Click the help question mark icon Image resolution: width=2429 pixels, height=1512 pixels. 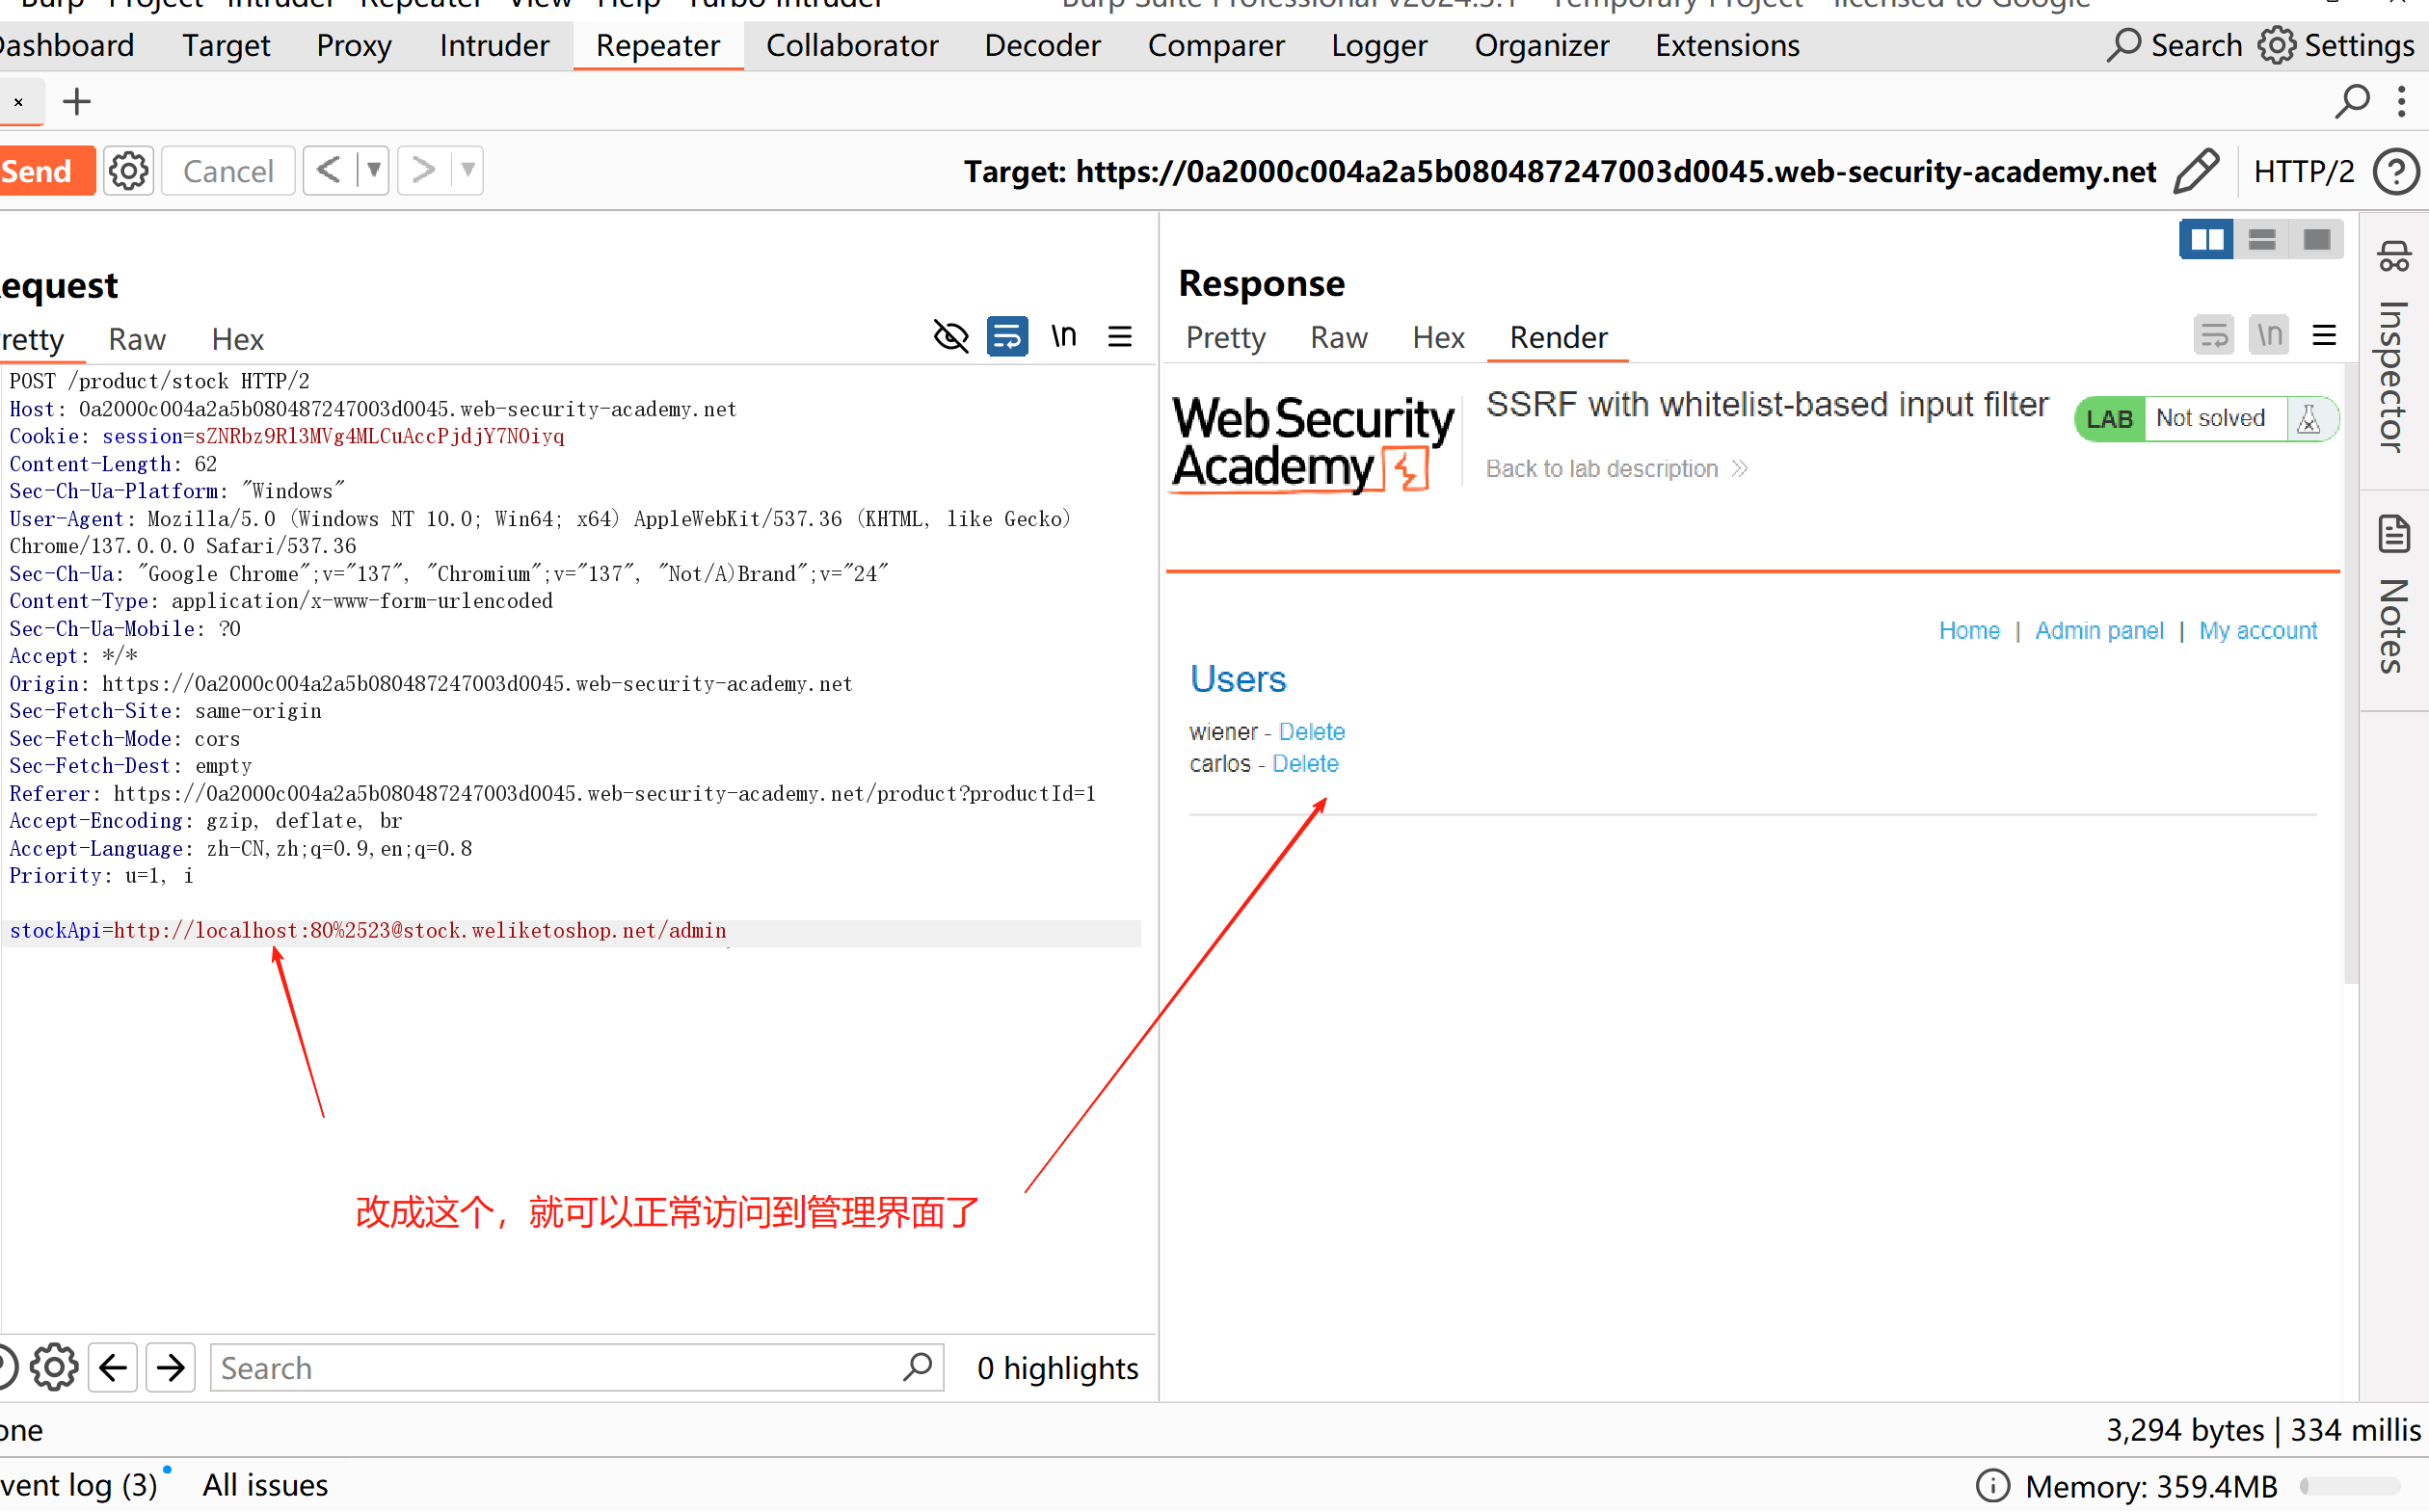[2396, 171]
